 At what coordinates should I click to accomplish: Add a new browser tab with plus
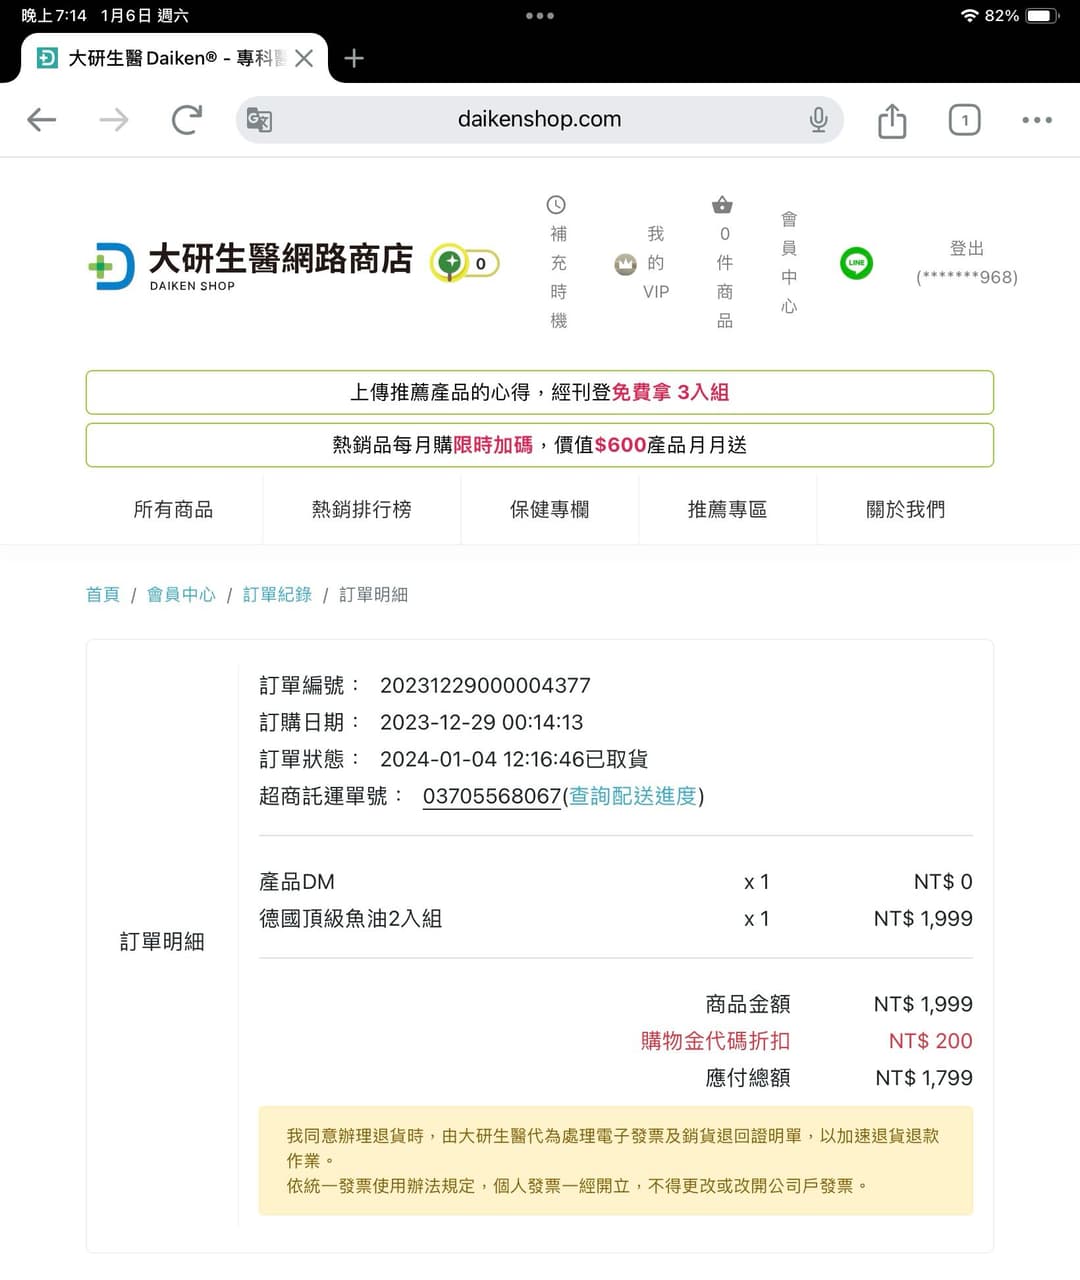click(354, 58)
